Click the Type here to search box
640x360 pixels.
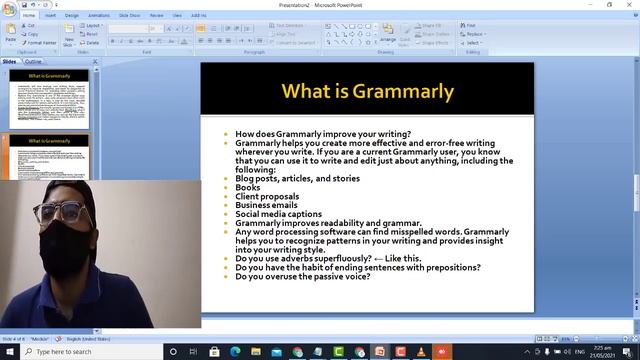[x=91, y=351]
